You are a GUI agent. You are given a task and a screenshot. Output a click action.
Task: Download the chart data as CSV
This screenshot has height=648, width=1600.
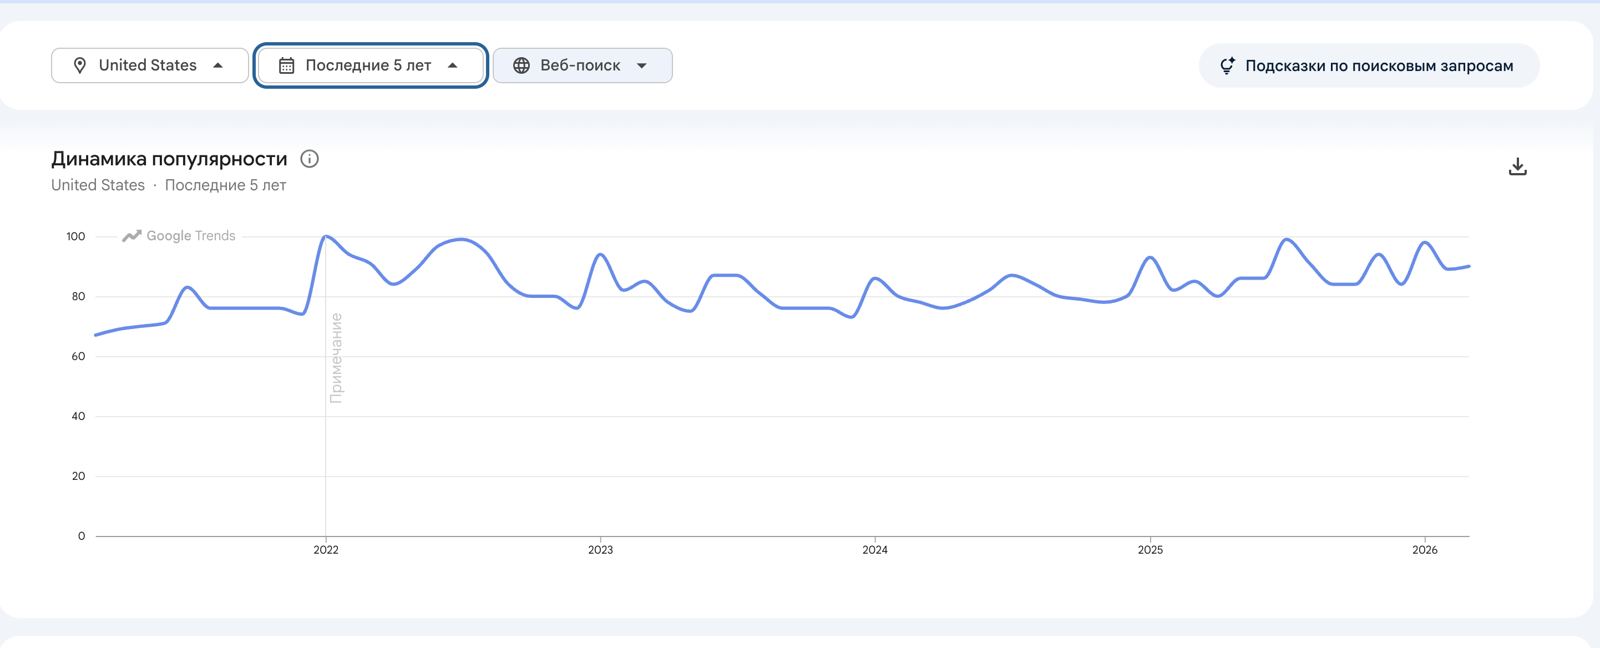tap(1517, 167)
